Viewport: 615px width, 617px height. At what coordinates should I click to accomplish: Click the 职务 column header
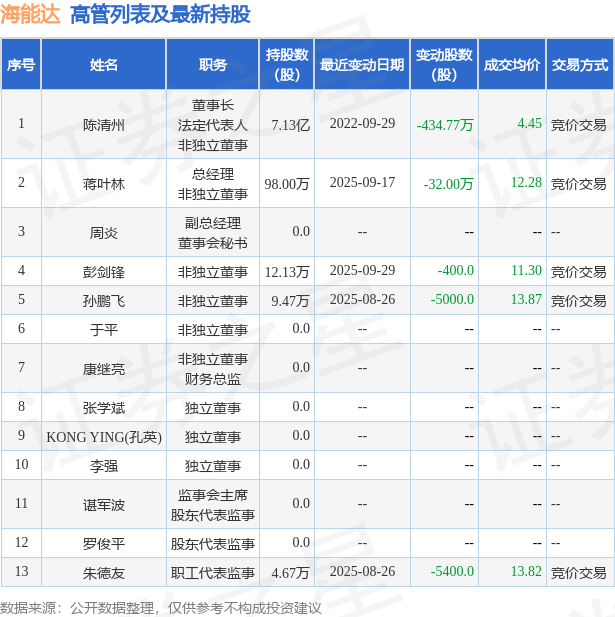coord(212,65)
